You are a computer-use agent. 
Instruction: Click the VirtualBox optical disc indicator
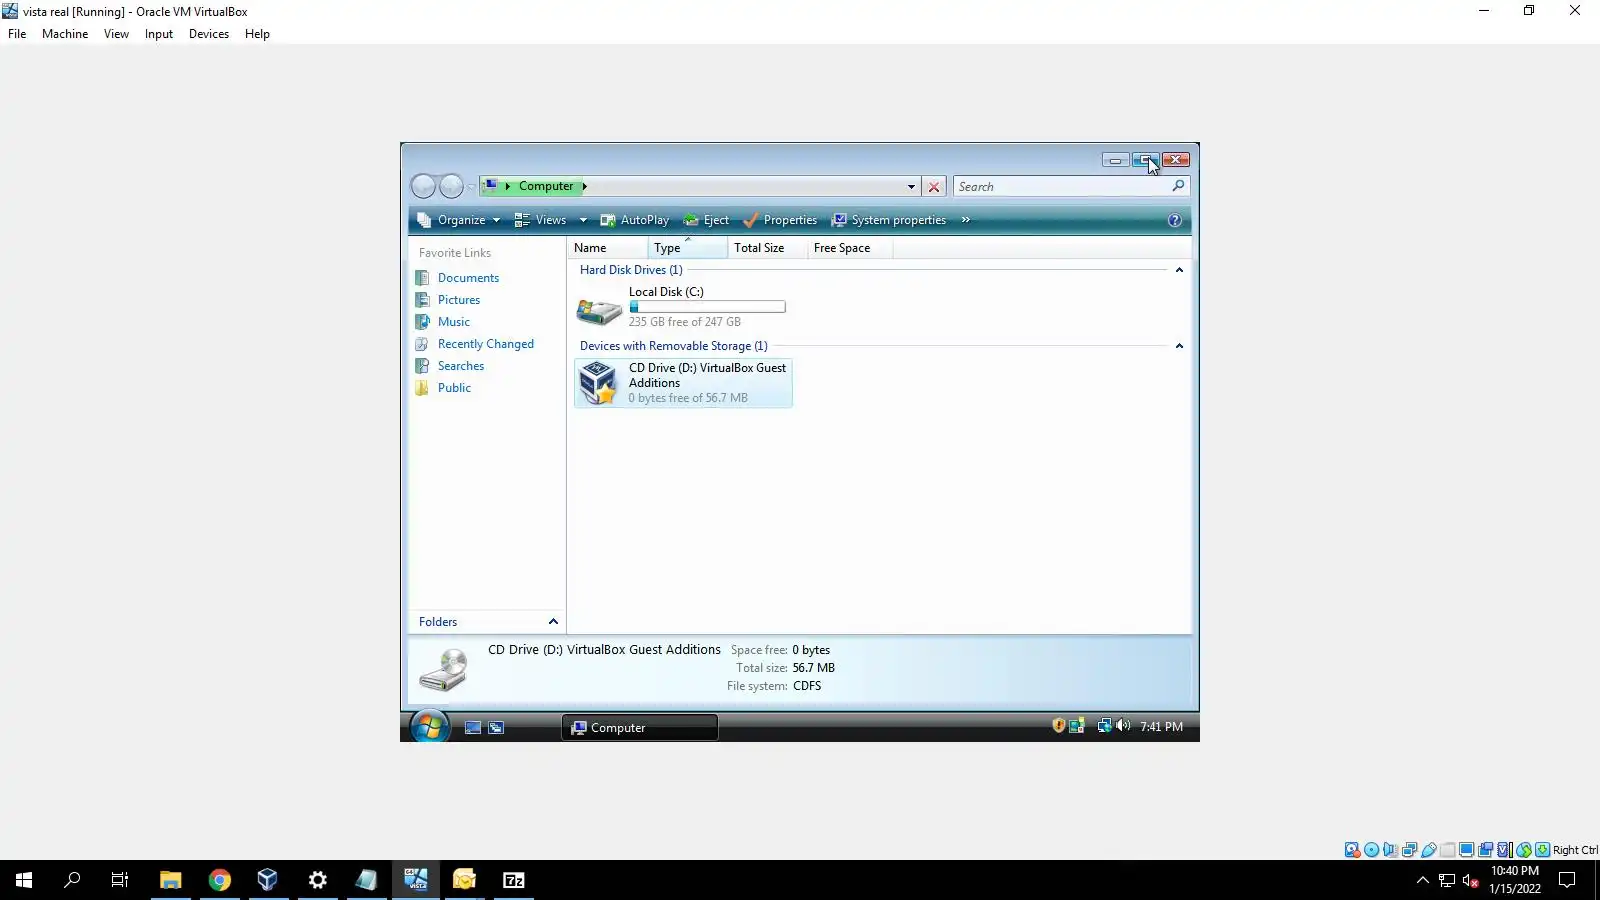tap(1372, 850)
